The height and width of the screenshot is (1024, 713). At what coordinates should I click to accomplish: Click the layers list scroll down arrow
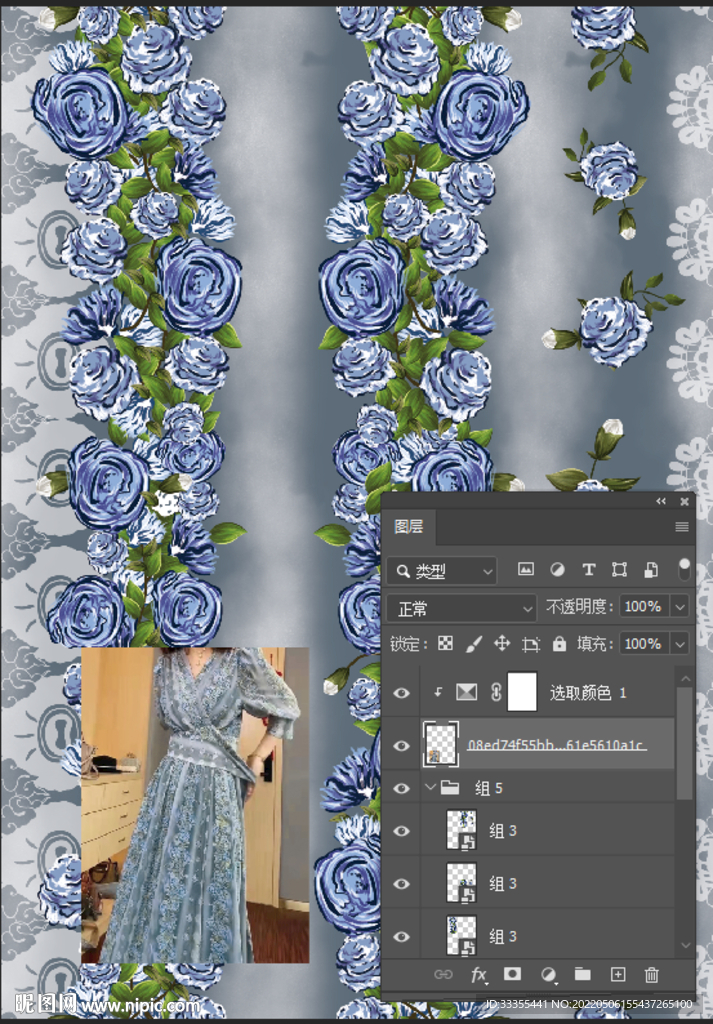(684, 945)
